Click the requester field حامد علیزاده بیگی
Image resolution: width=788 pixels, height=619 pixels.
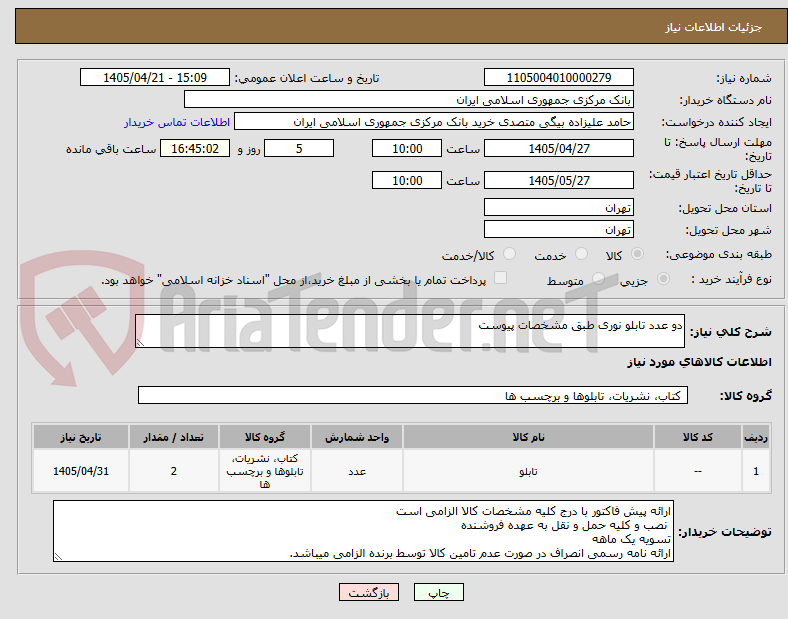click(434, 122)
